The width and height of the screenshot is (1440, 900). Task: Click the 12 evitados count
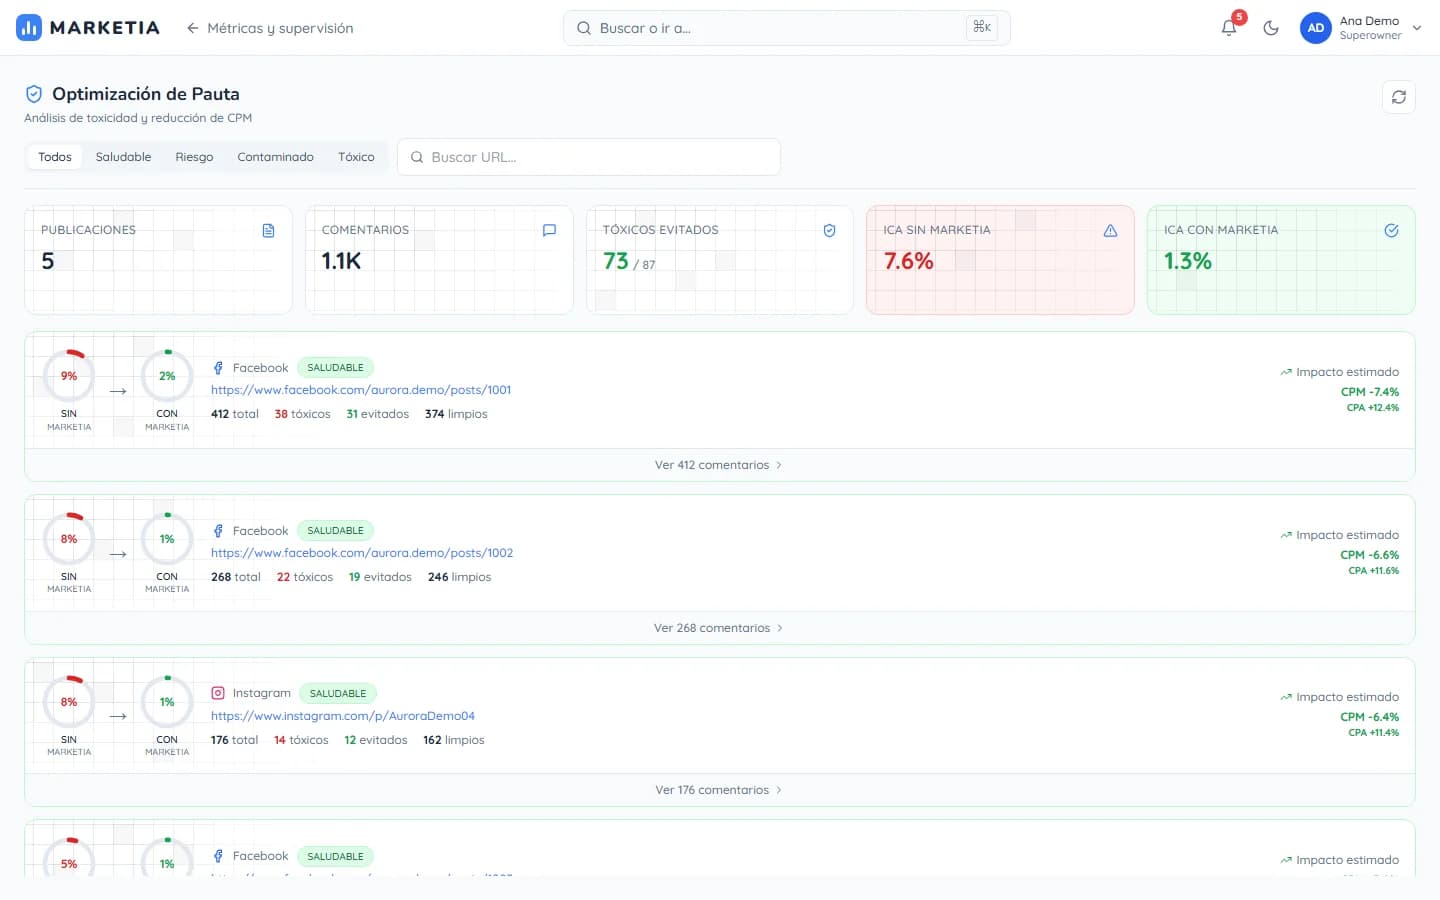pyautogui.click(x=376, y=740)
